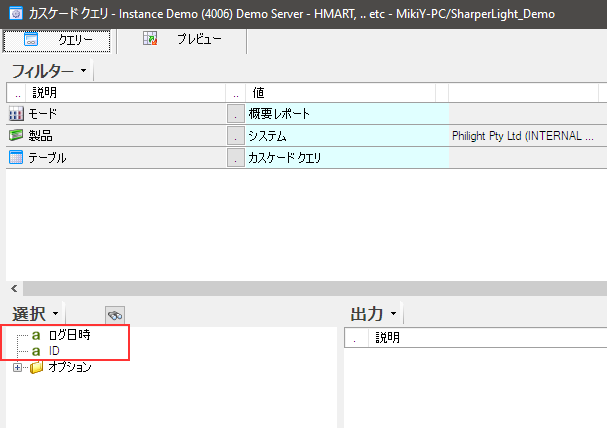Select the モード filter row label
The height and width of the screenshot is (428, 607).
point(43,114)
